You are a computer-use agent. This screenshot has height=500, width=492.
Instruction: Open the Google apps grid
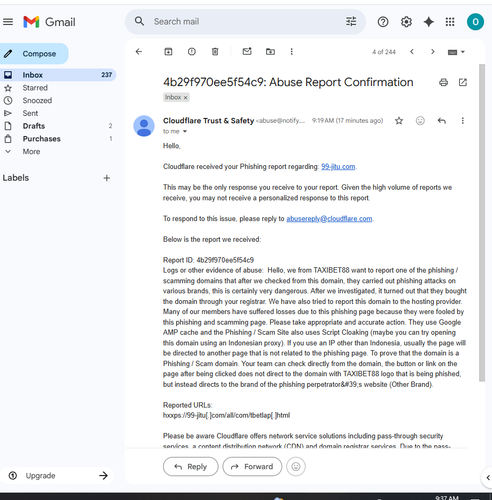coord(450,22)
